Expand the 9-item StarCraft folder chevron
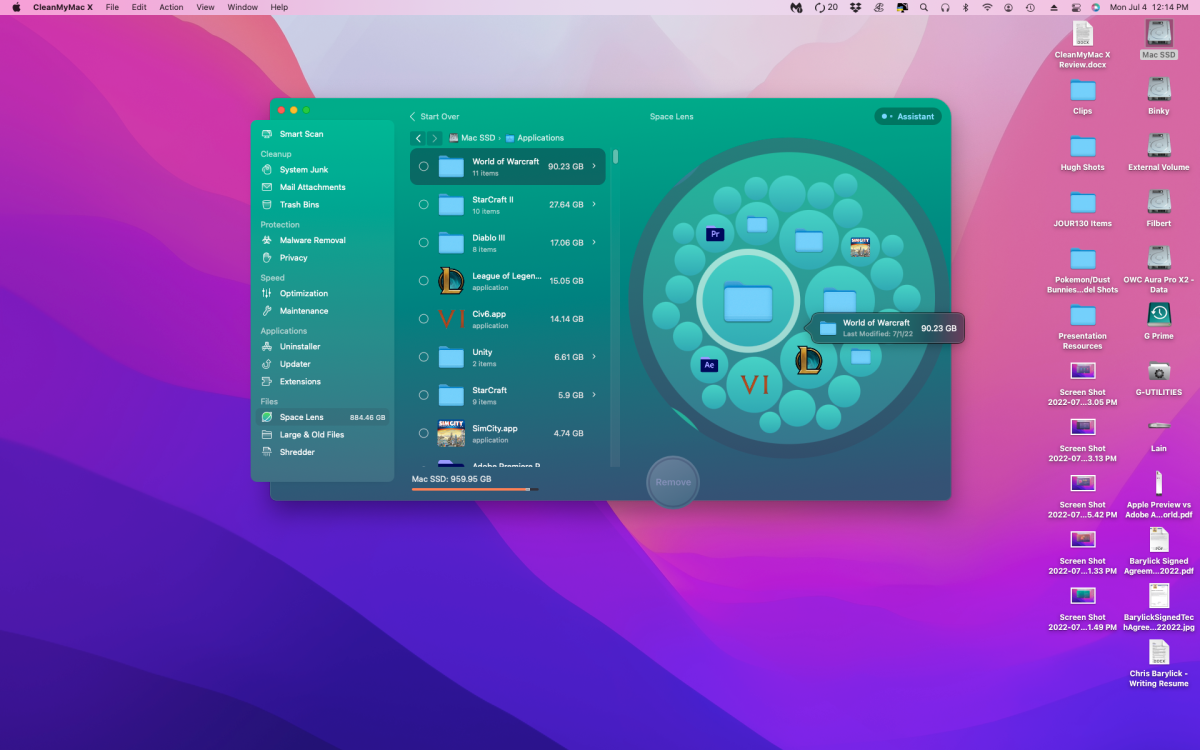Image resolution: width=1200 pixels, height=750 pixels. pos(594,395)
